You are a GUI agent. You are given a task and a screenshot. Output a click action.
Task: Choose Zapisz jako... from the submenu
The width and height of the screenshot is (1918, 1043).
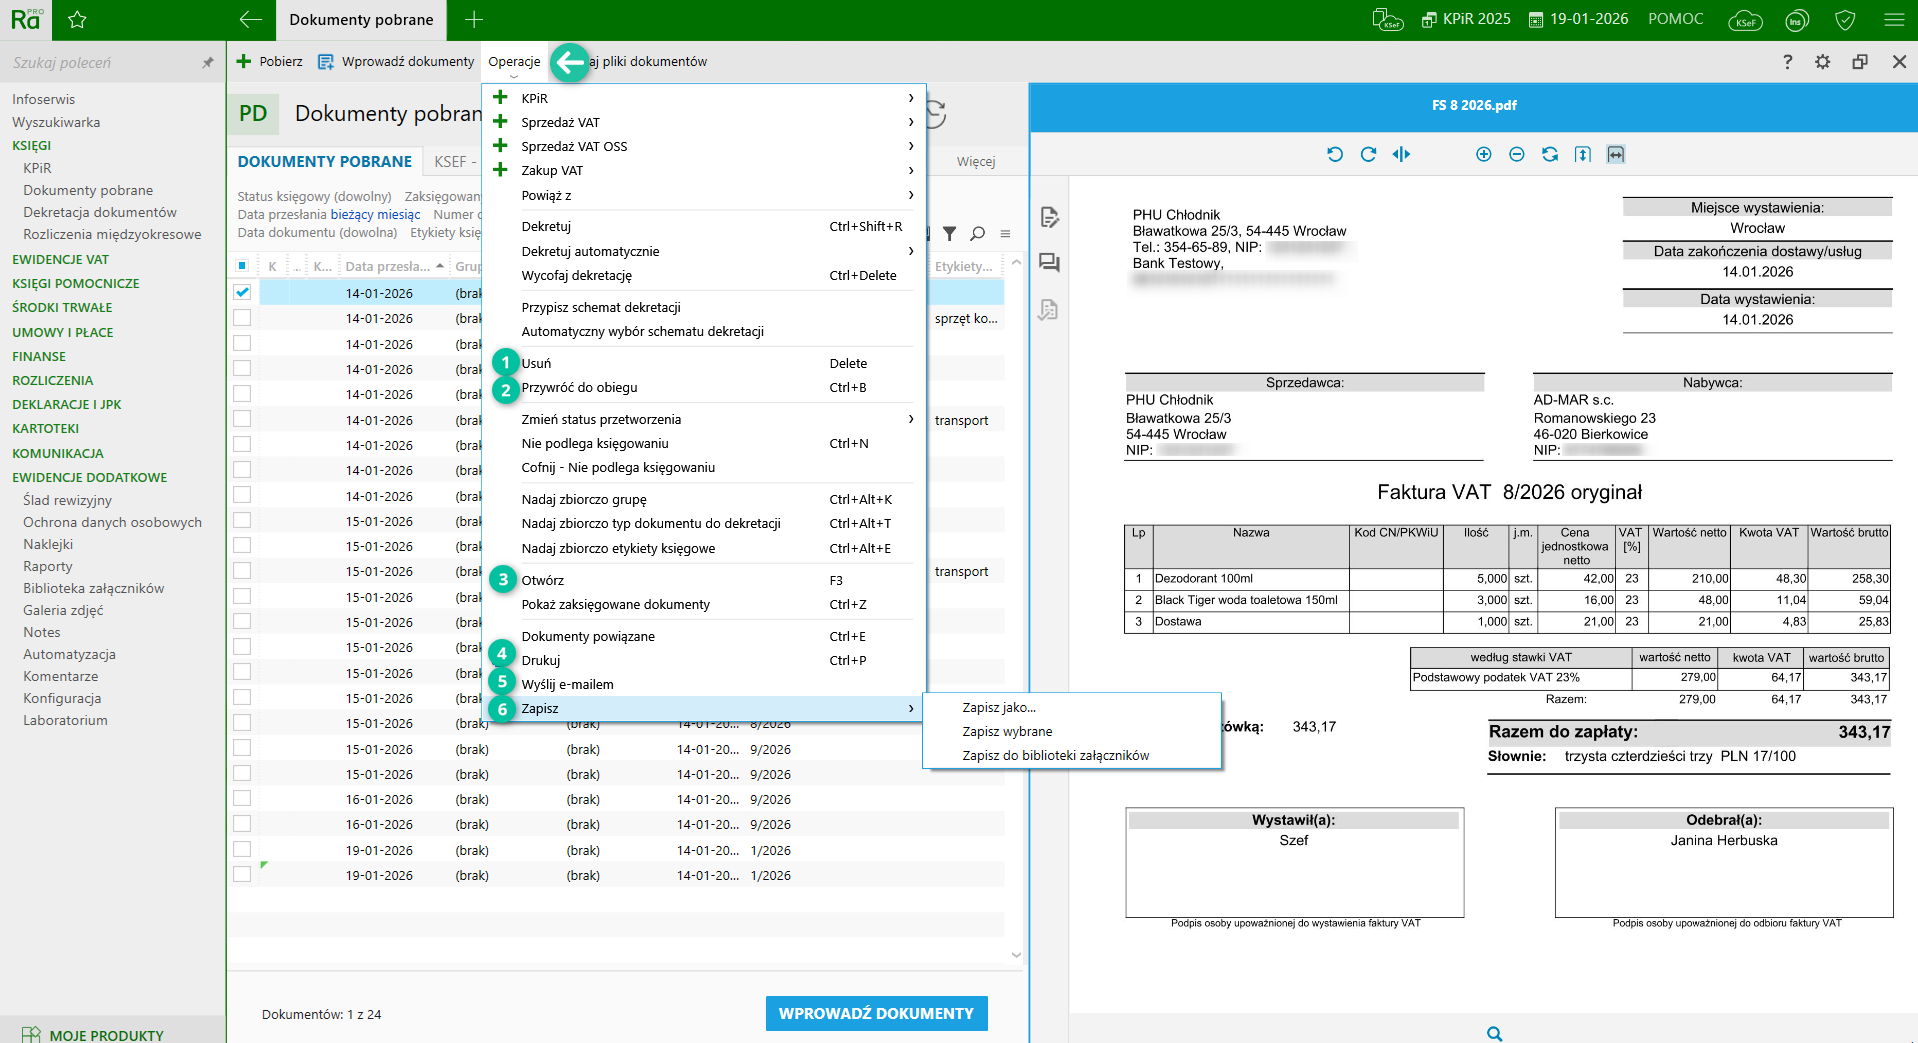998,707
